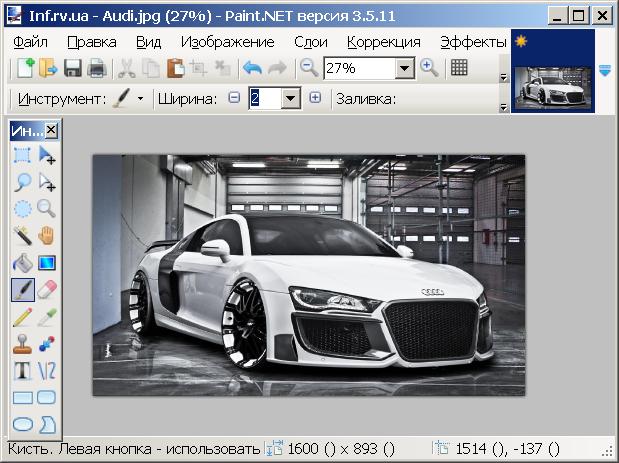619x463 pixels.
Task: Close the tools panel window
Action: (51, 131)
